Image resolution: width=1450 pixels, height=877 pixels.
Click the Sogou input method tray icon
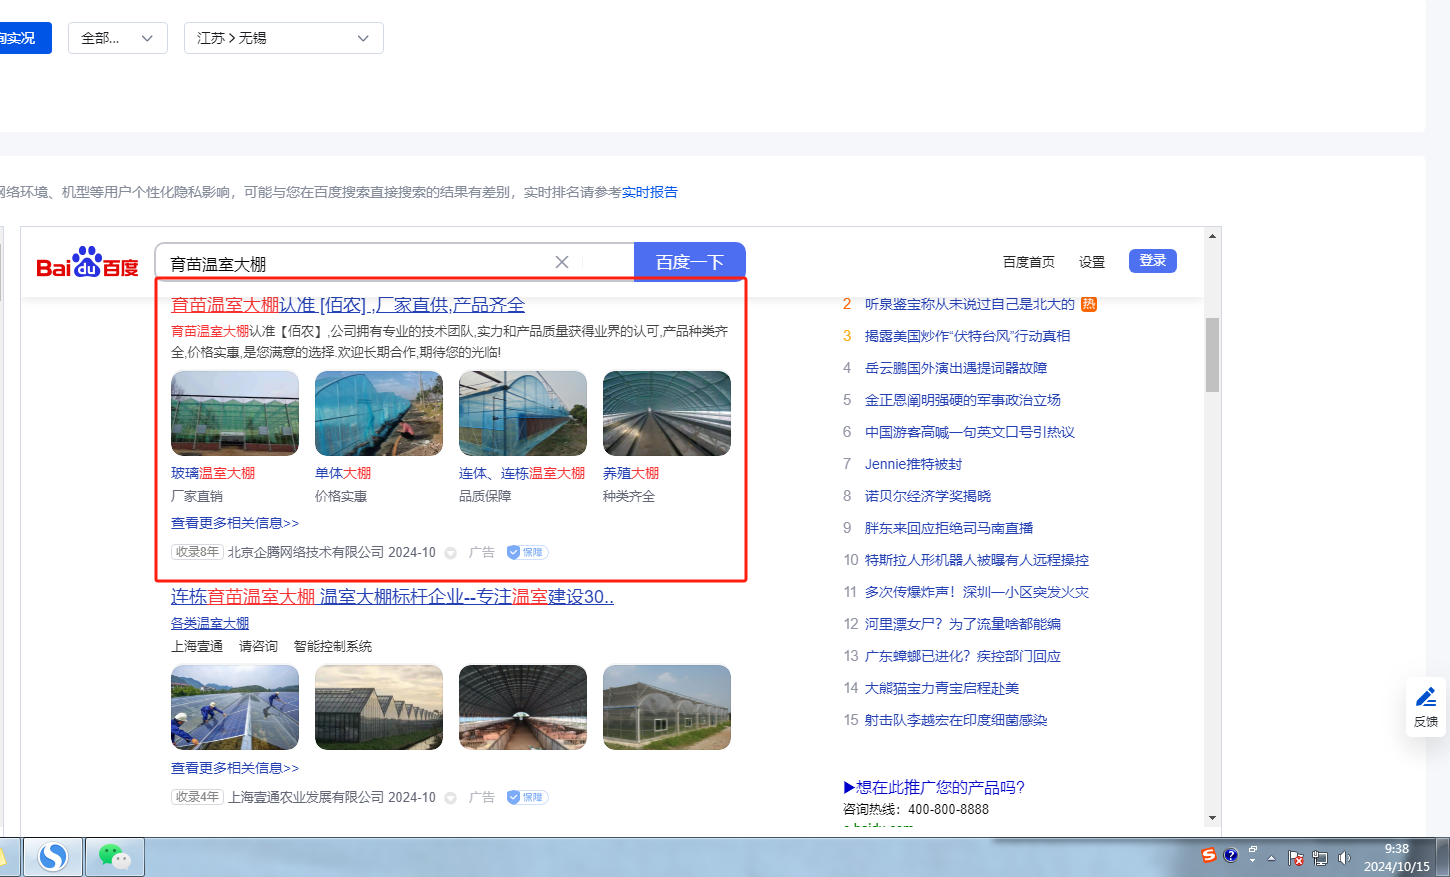1209,856
